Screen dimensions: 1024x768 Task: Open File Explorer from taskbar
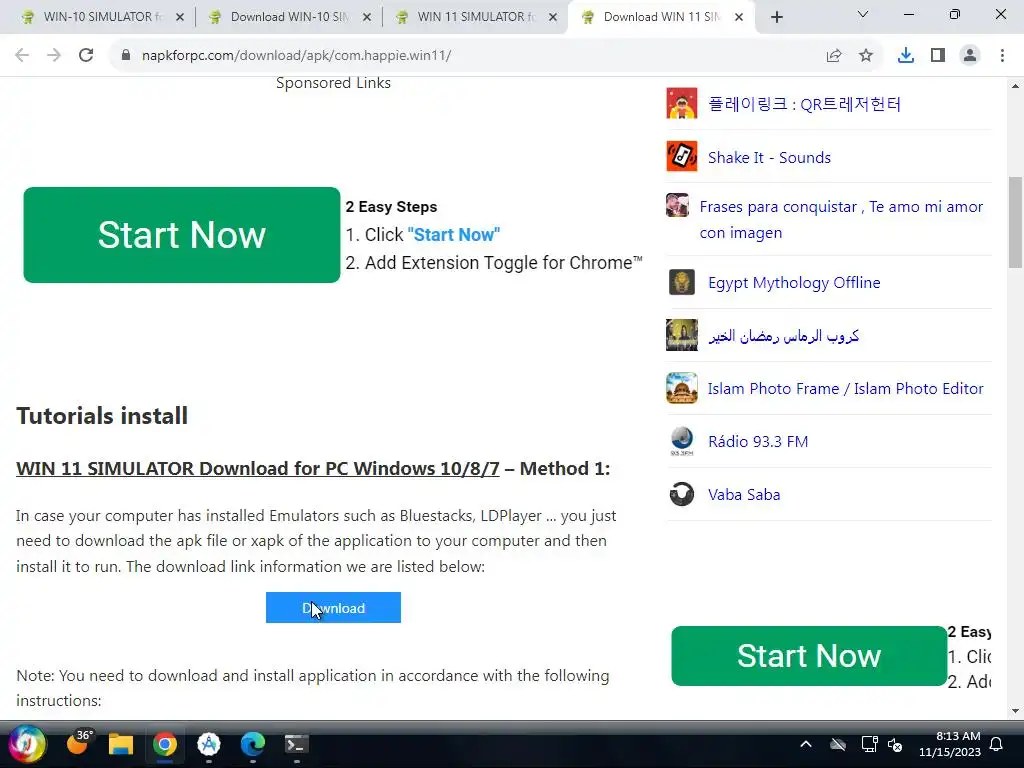click(121, 744)
